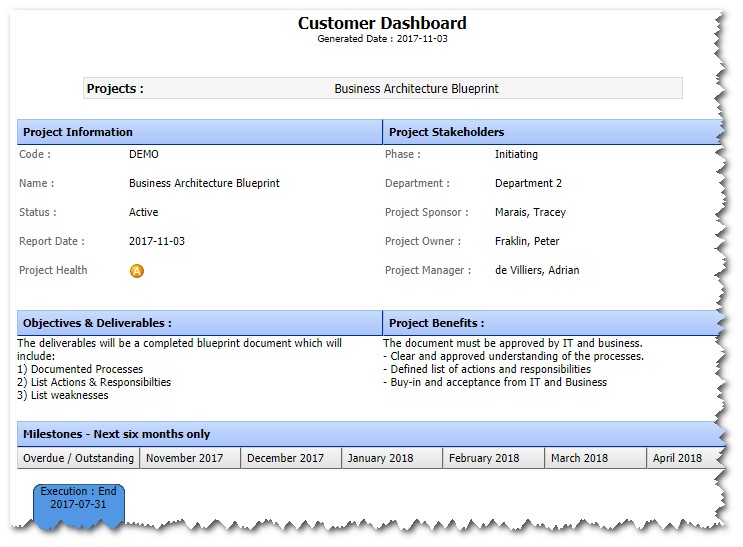Click the Objectives & Deliverables section header
The height and width of the screenshot is (547, 743).
click(x=199, y=323)
